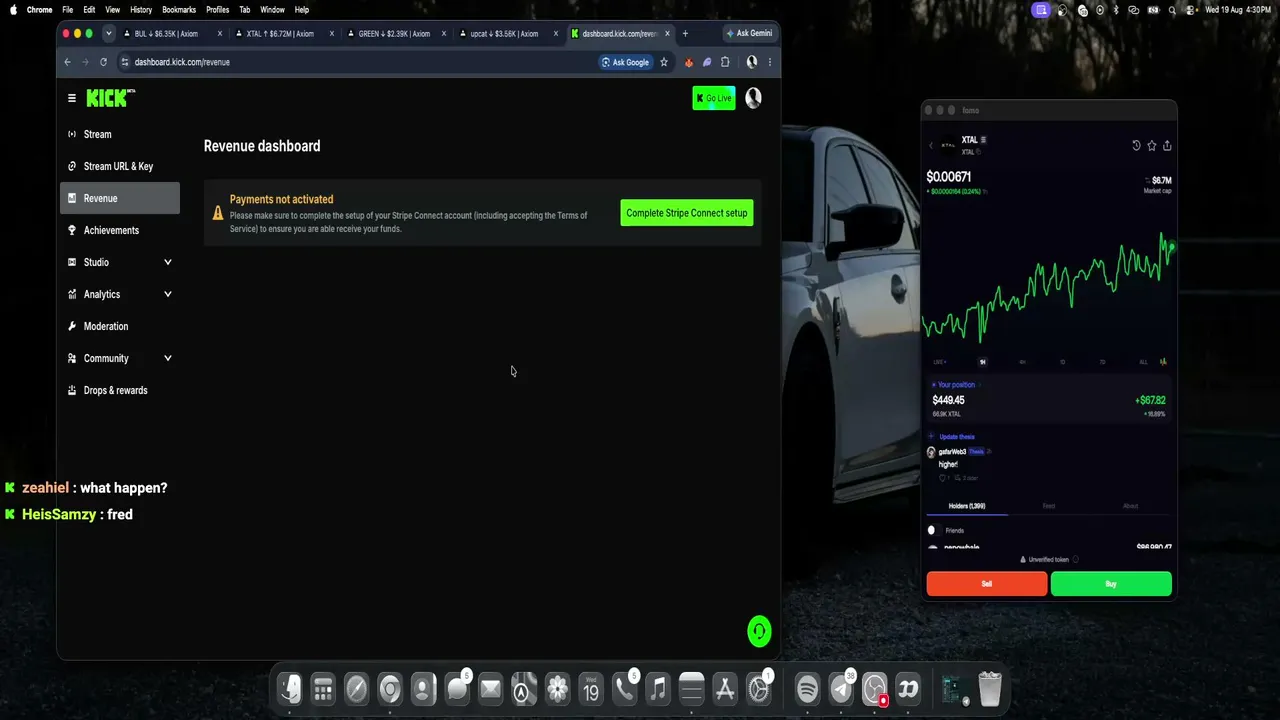
Task: Toggle the Kick sidebar hamburger menu
Action: click(x=72, y=98)
